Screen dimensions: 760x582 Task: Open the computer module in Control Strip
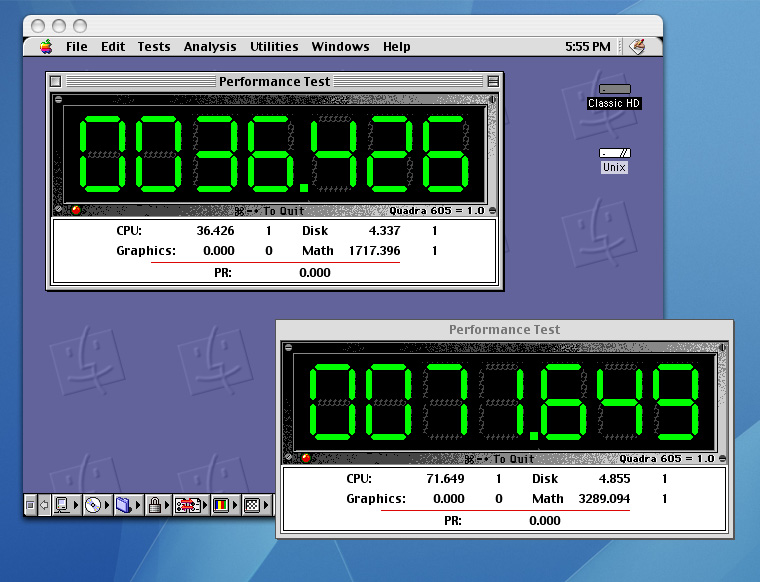pos(64,505)
